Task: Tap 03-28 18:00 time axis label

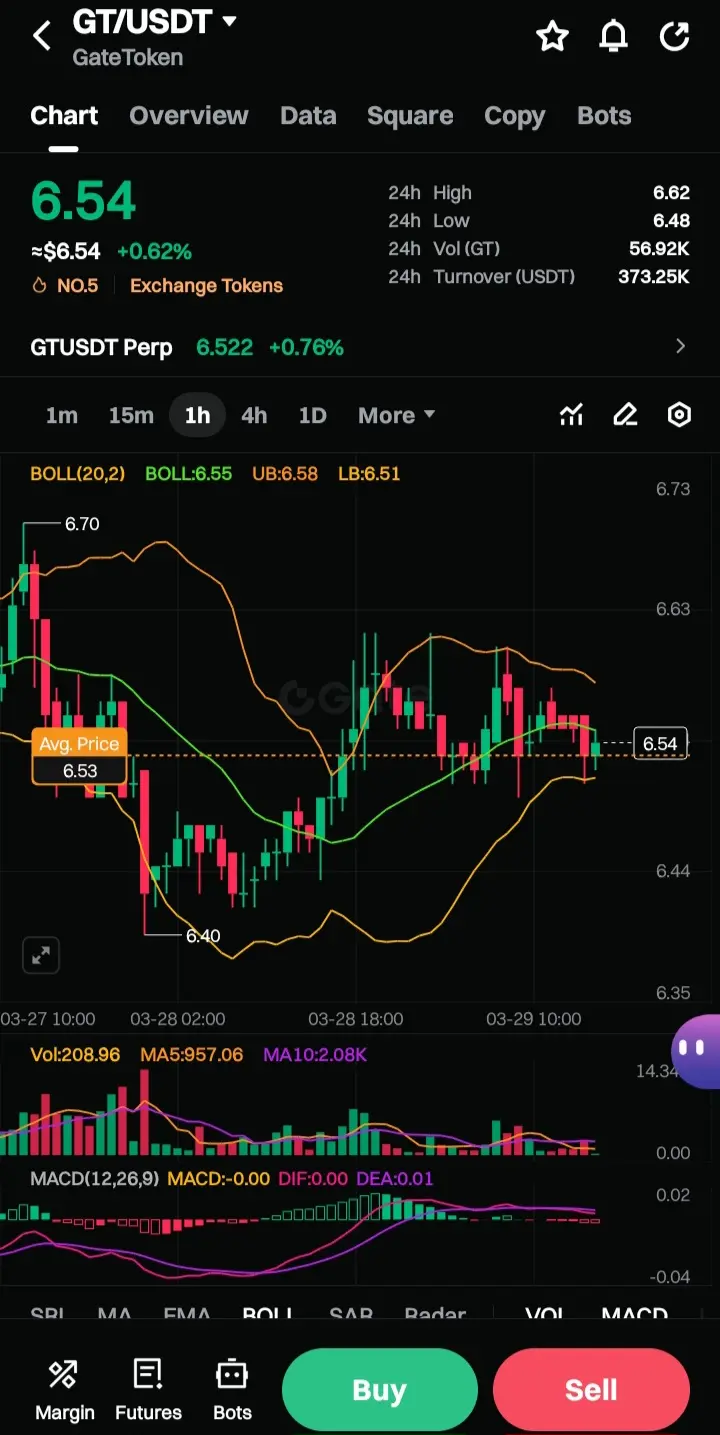Action: (356, 1019)
